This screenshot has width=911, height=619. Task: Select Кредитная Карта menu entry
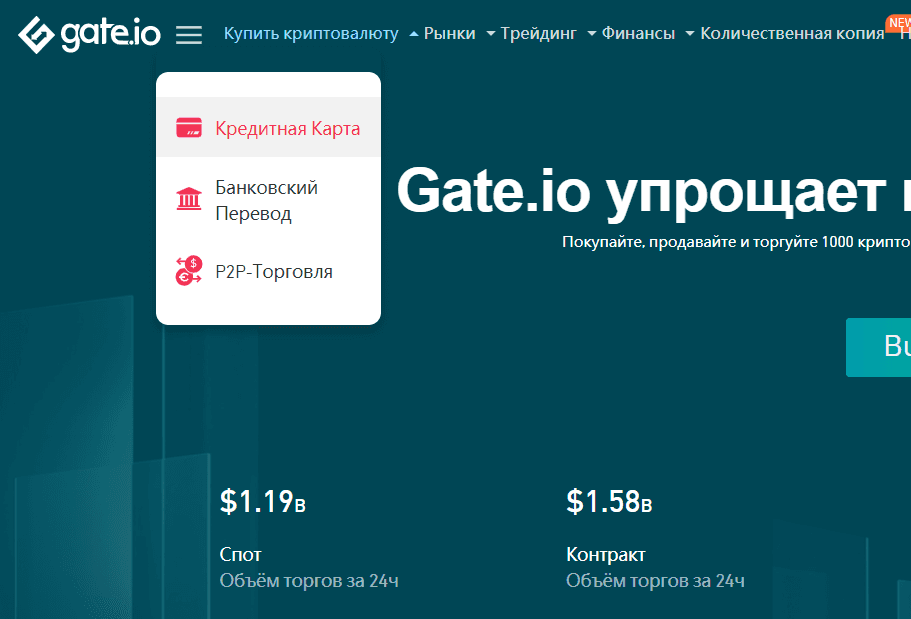(268, 127)
